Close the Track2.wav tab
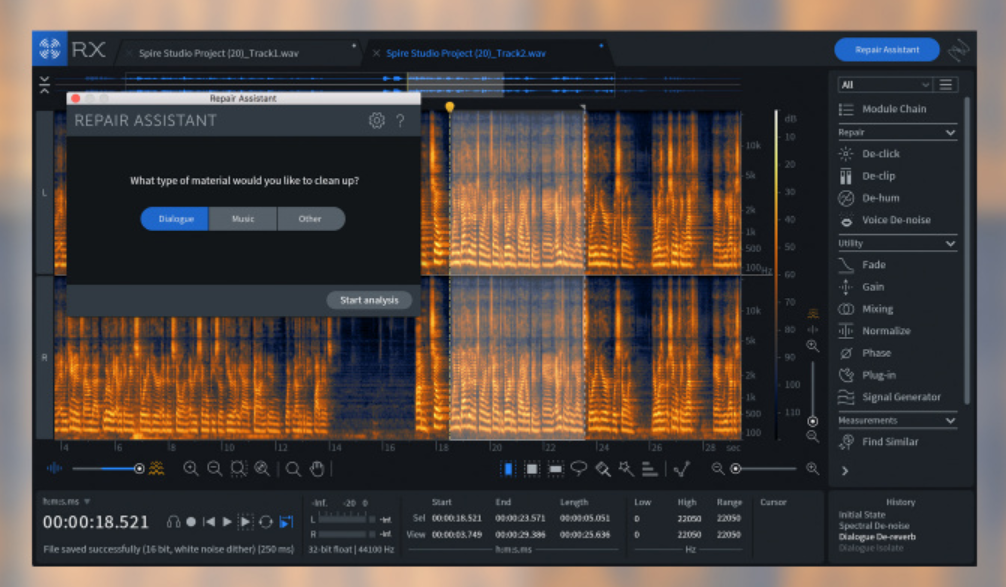This screenshot has height=587, width=1006. [x=376, y=53]
